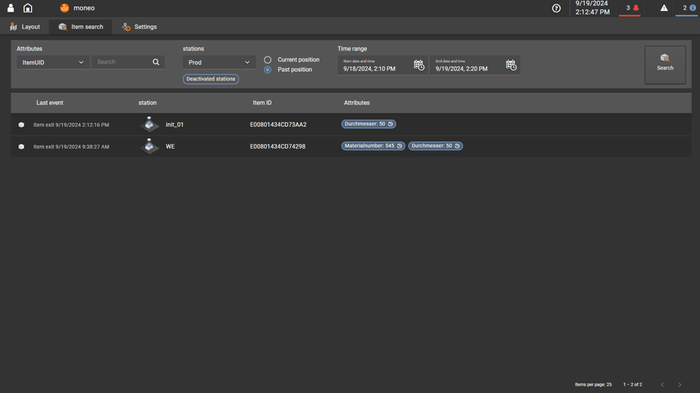Switch to the Layout tab
The height and width of the screenshot is (393, 700).
[x=25, y=27]
